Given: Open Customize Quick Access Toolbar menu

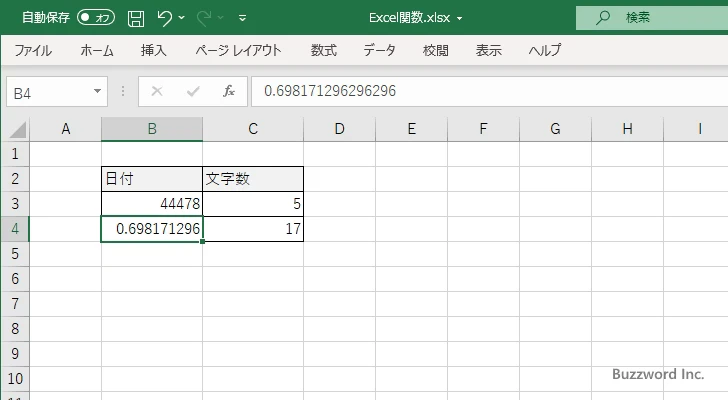Looking at the screenshot, I should 242,19.
